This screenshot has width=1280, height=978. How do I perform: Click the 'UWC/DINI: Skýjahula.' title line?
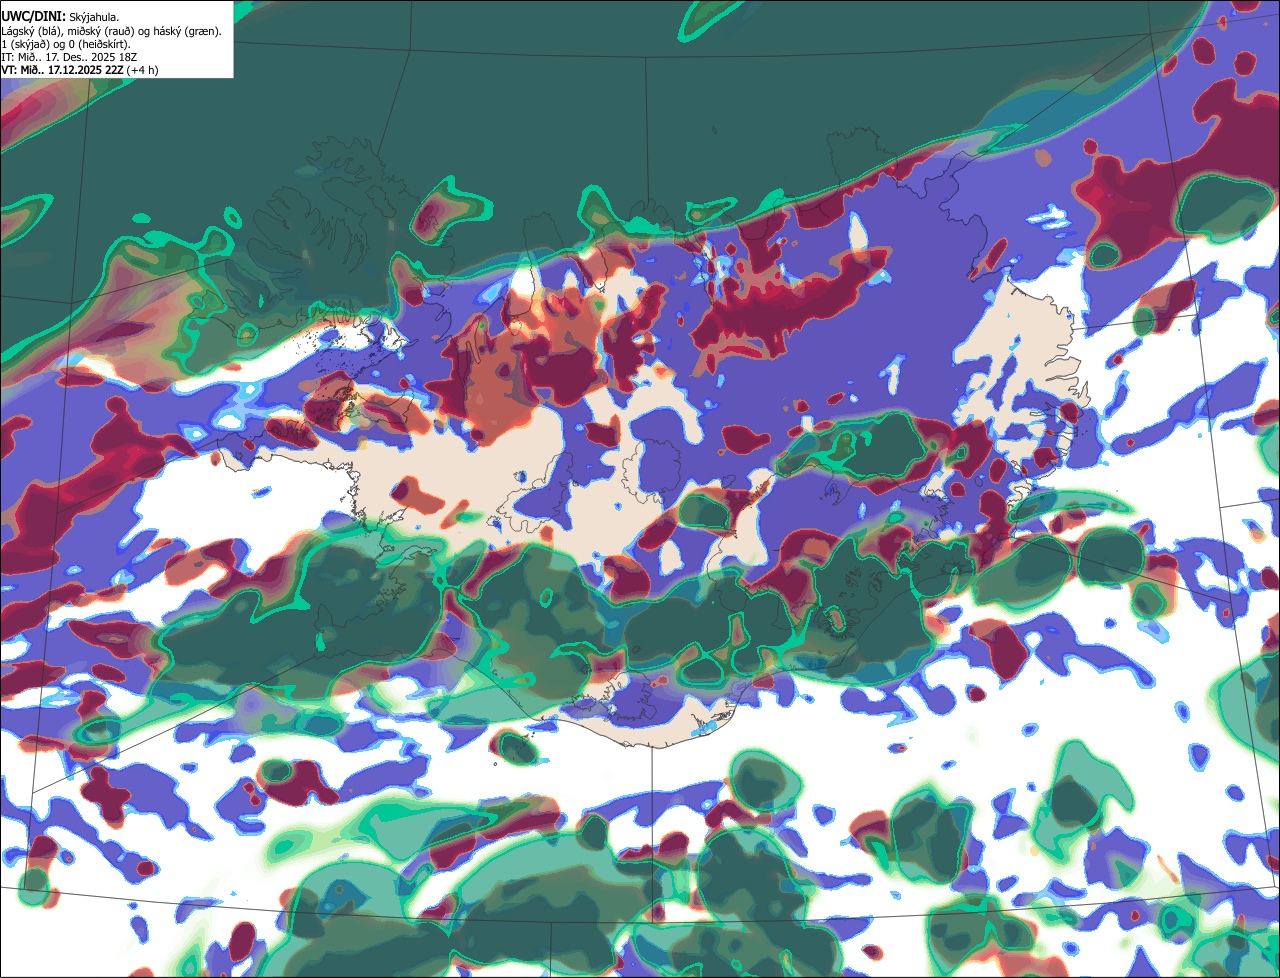coord(60,16)
